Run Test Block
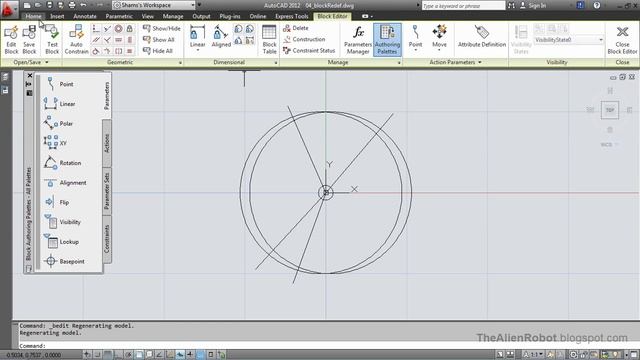The width and height of the screenshot is (640, 360). 52,39
